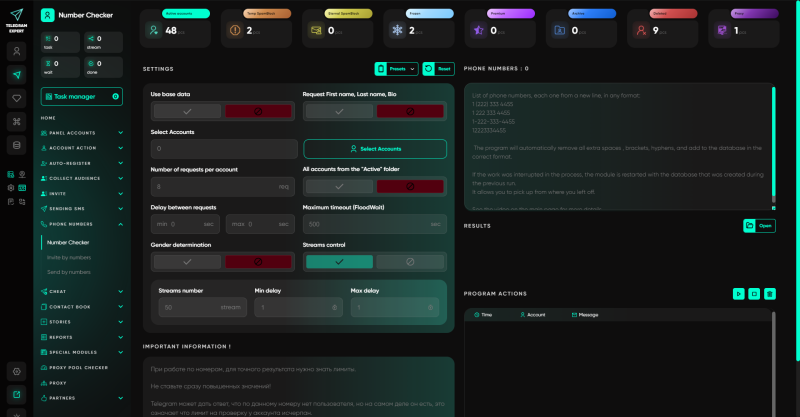Click the Active accounts user icon
Screen dimensions: 800x417
pyautogui.click(x=154, y=31)
